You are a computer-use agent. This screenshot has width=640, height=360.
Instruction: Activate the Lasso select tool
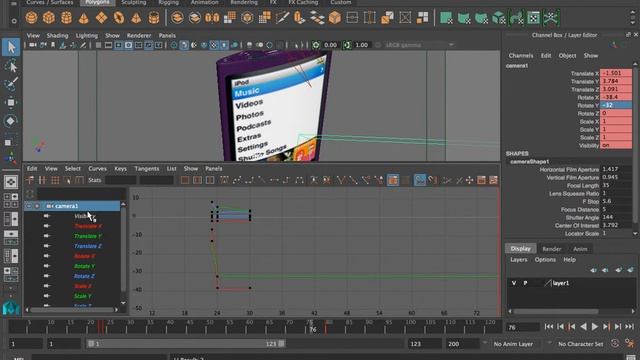click(x=11, y=66)
